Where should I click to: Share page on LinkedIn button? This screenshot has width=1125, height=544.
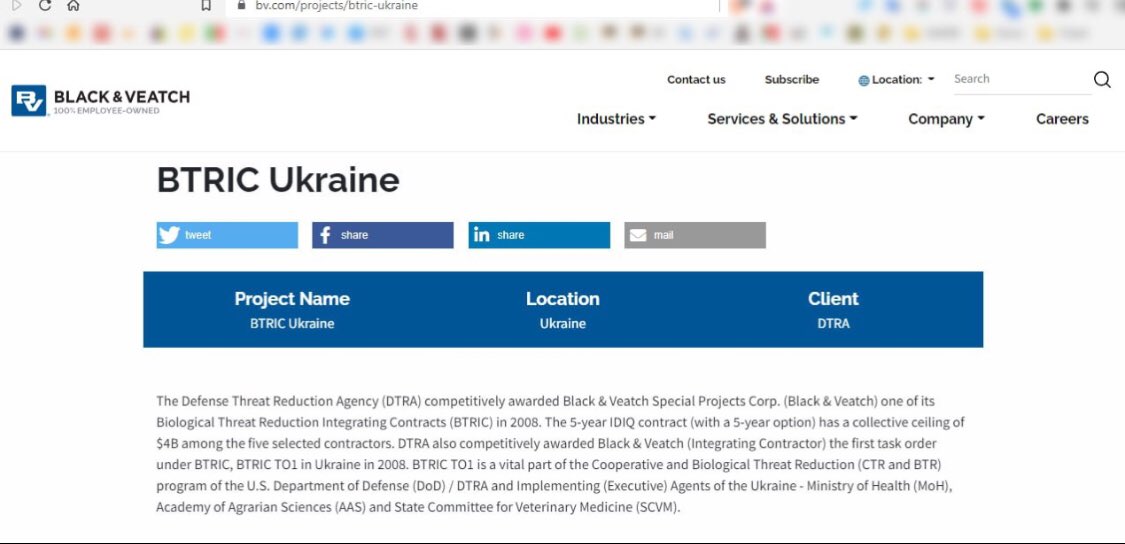click(539, 235)
